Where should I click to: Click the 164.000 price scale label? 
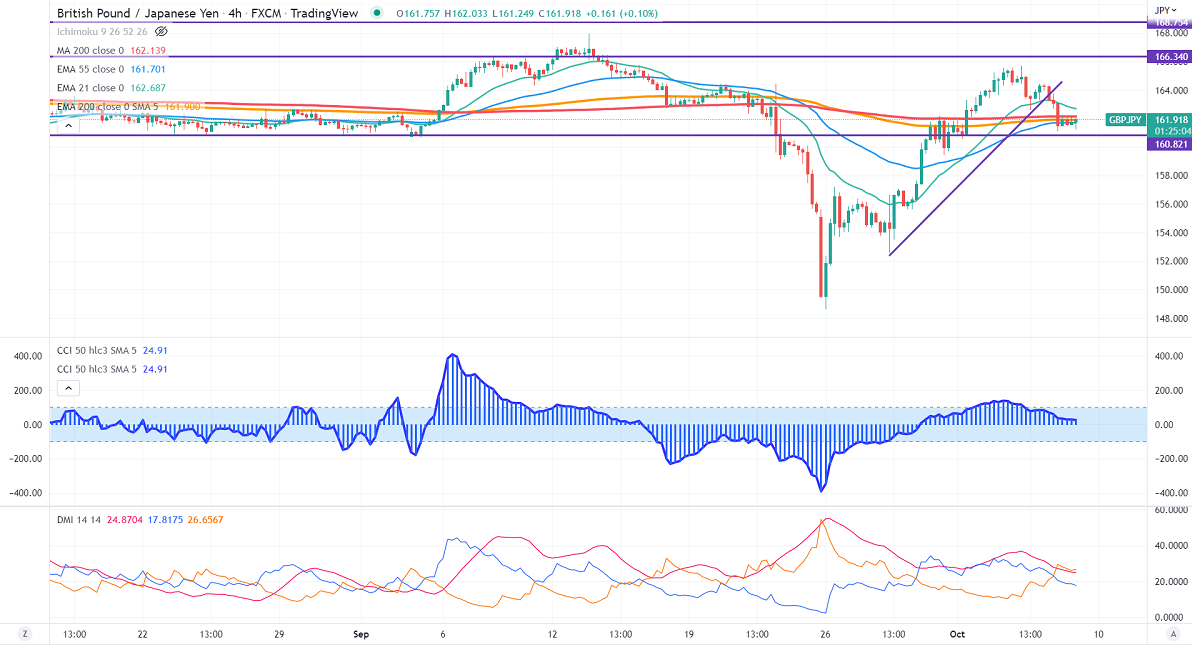click(x=1171, y=90)
